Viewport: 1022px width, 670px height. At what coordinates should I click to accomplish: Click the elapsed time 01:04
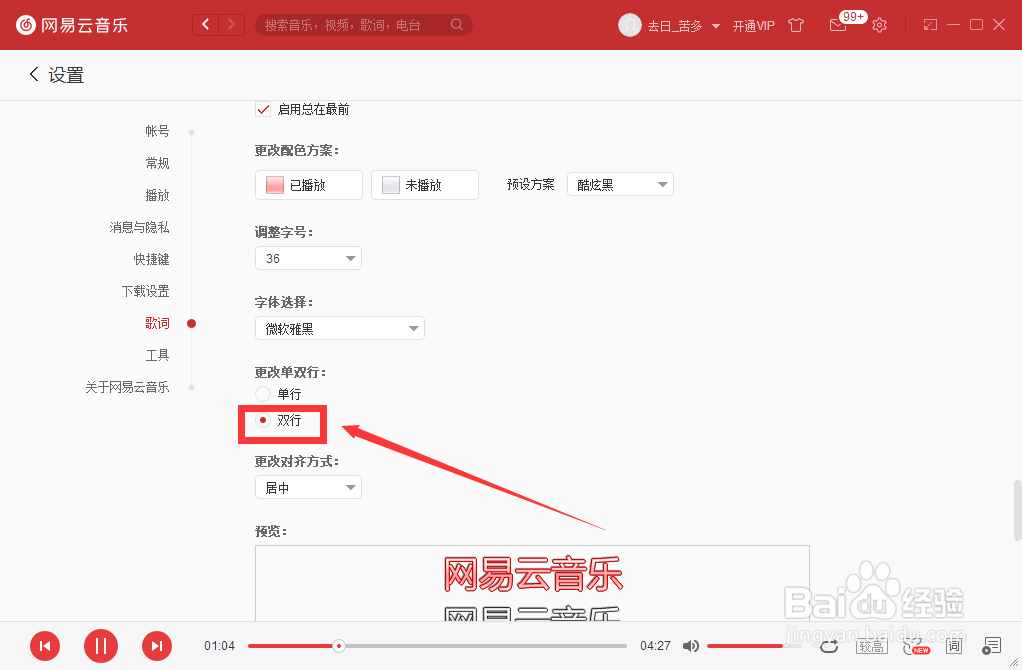[219, 646]
